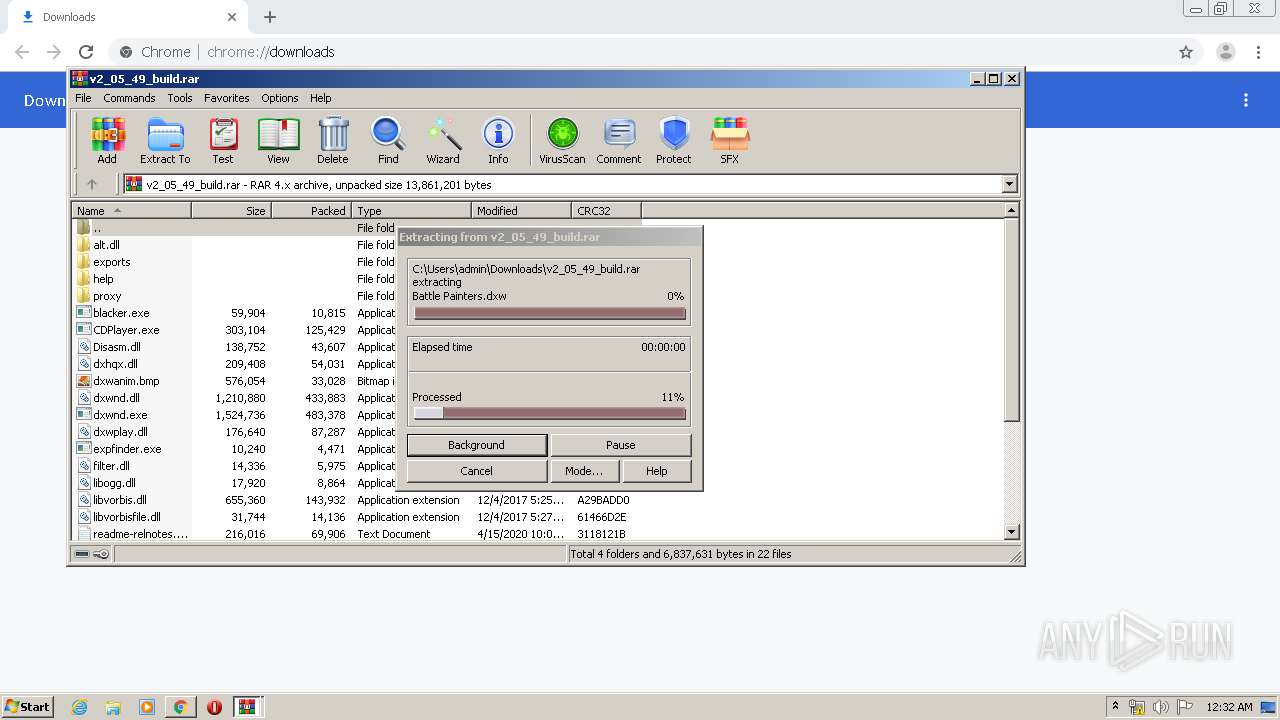Viewport: 1280px width, 720px height.
Task: Show hidden tray icons arrow
Action: point(1116,707)
